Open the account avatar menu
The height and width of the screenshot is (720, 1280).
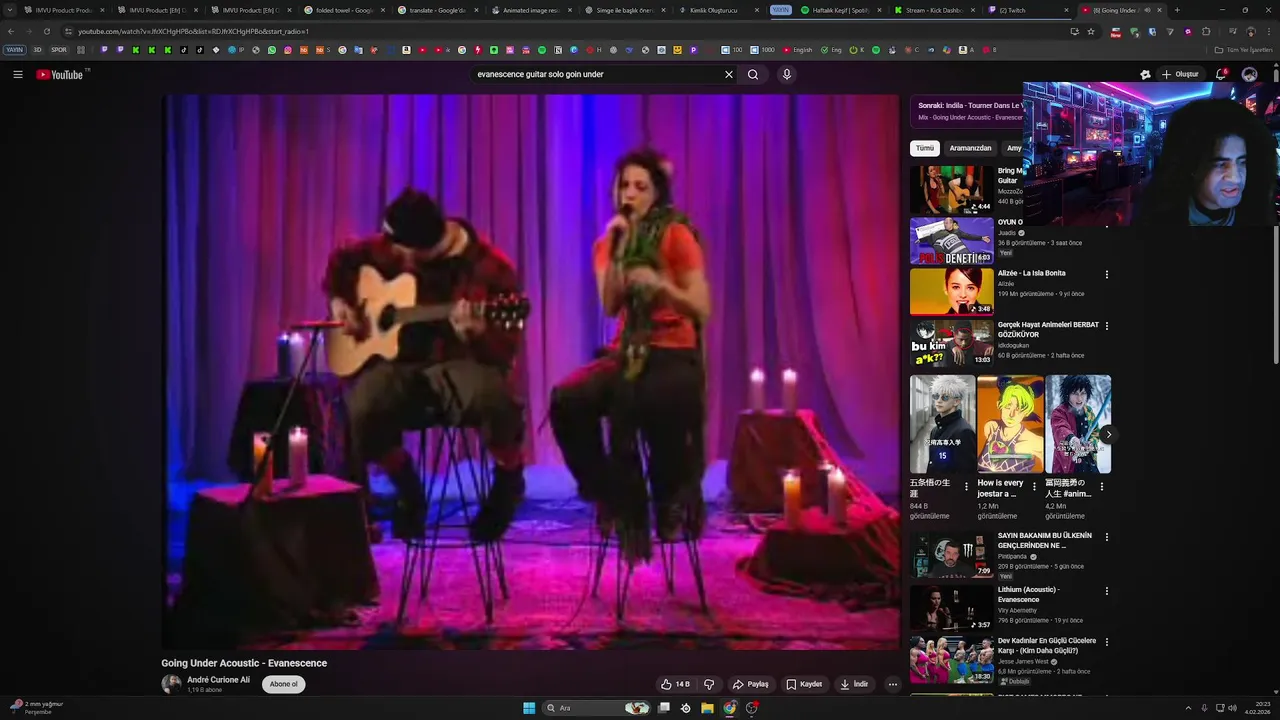point(1249,74)
